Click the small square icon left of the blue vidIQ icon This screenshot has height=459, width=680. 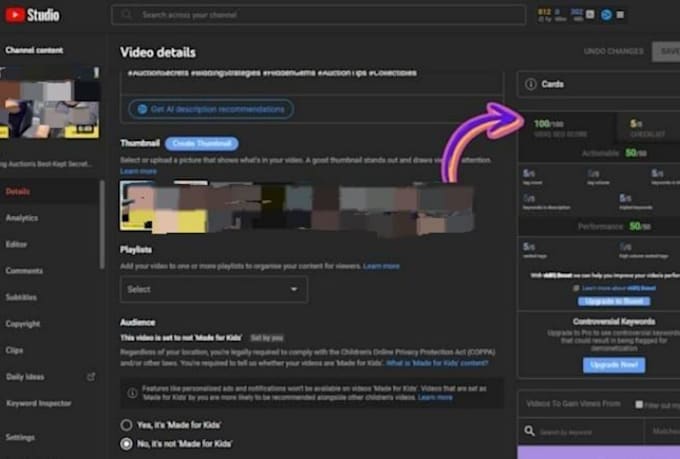pos(590,14)
